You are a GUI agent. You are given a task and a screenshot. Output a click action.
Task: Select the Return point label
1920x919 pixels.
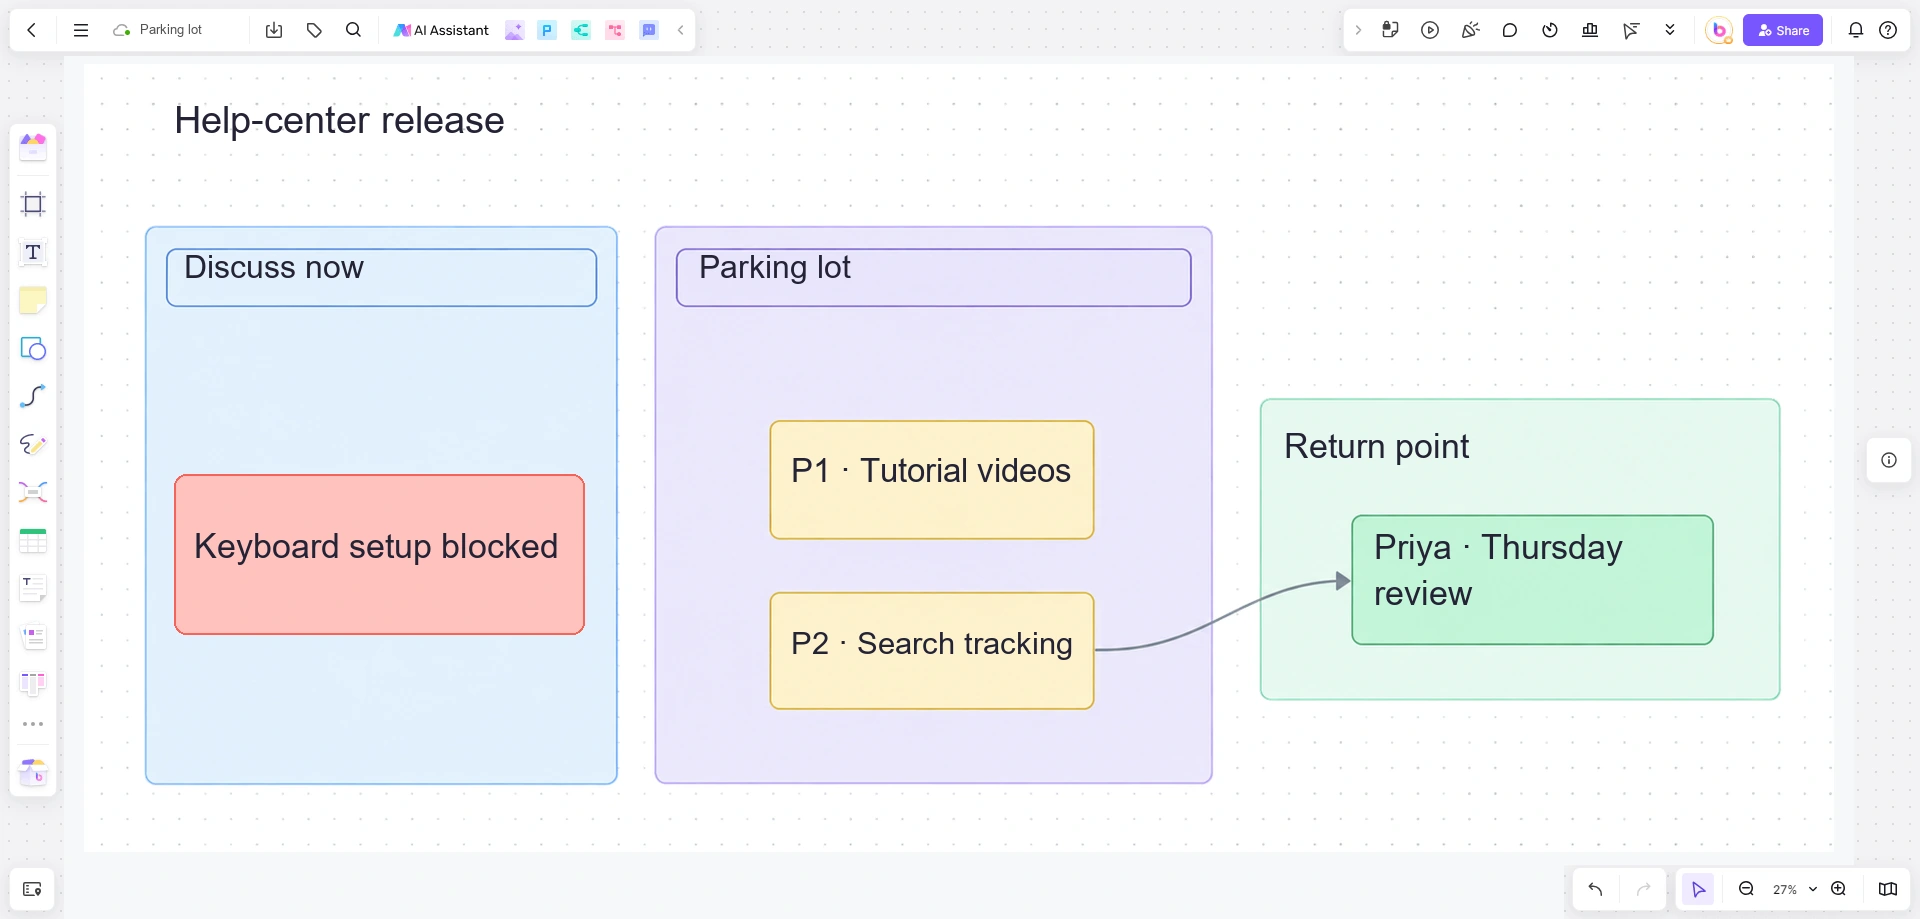click(1376, 446)
